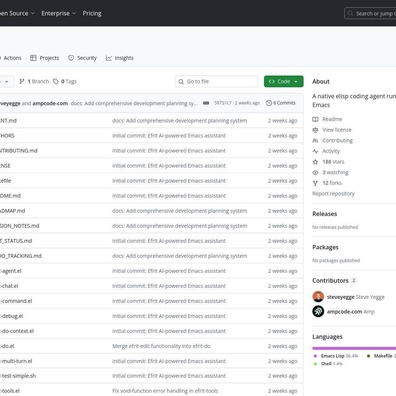Screen dimensions: 396x396
Task: Click the Go to file search box
Action: click(x=216, y=81)
